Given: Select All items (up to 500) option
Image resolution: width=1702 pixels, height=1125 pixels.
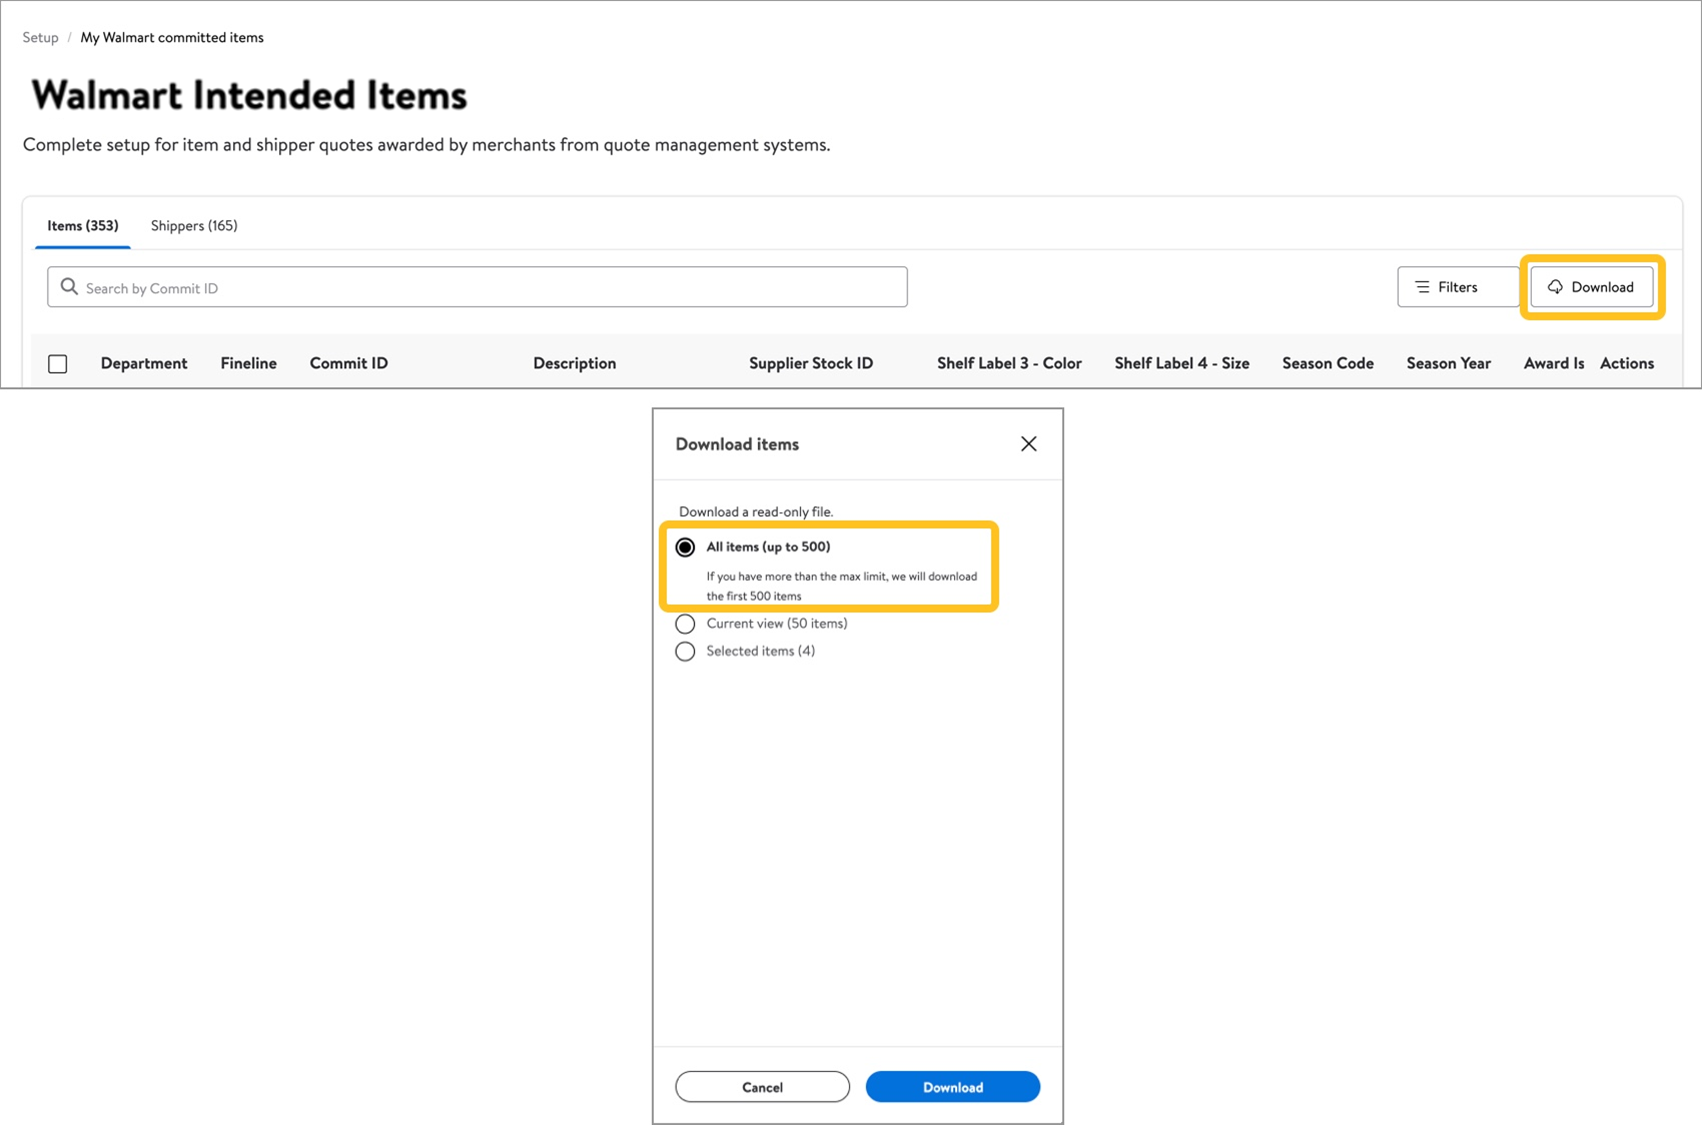Looking at the screenshot, I should coord(685,547).
